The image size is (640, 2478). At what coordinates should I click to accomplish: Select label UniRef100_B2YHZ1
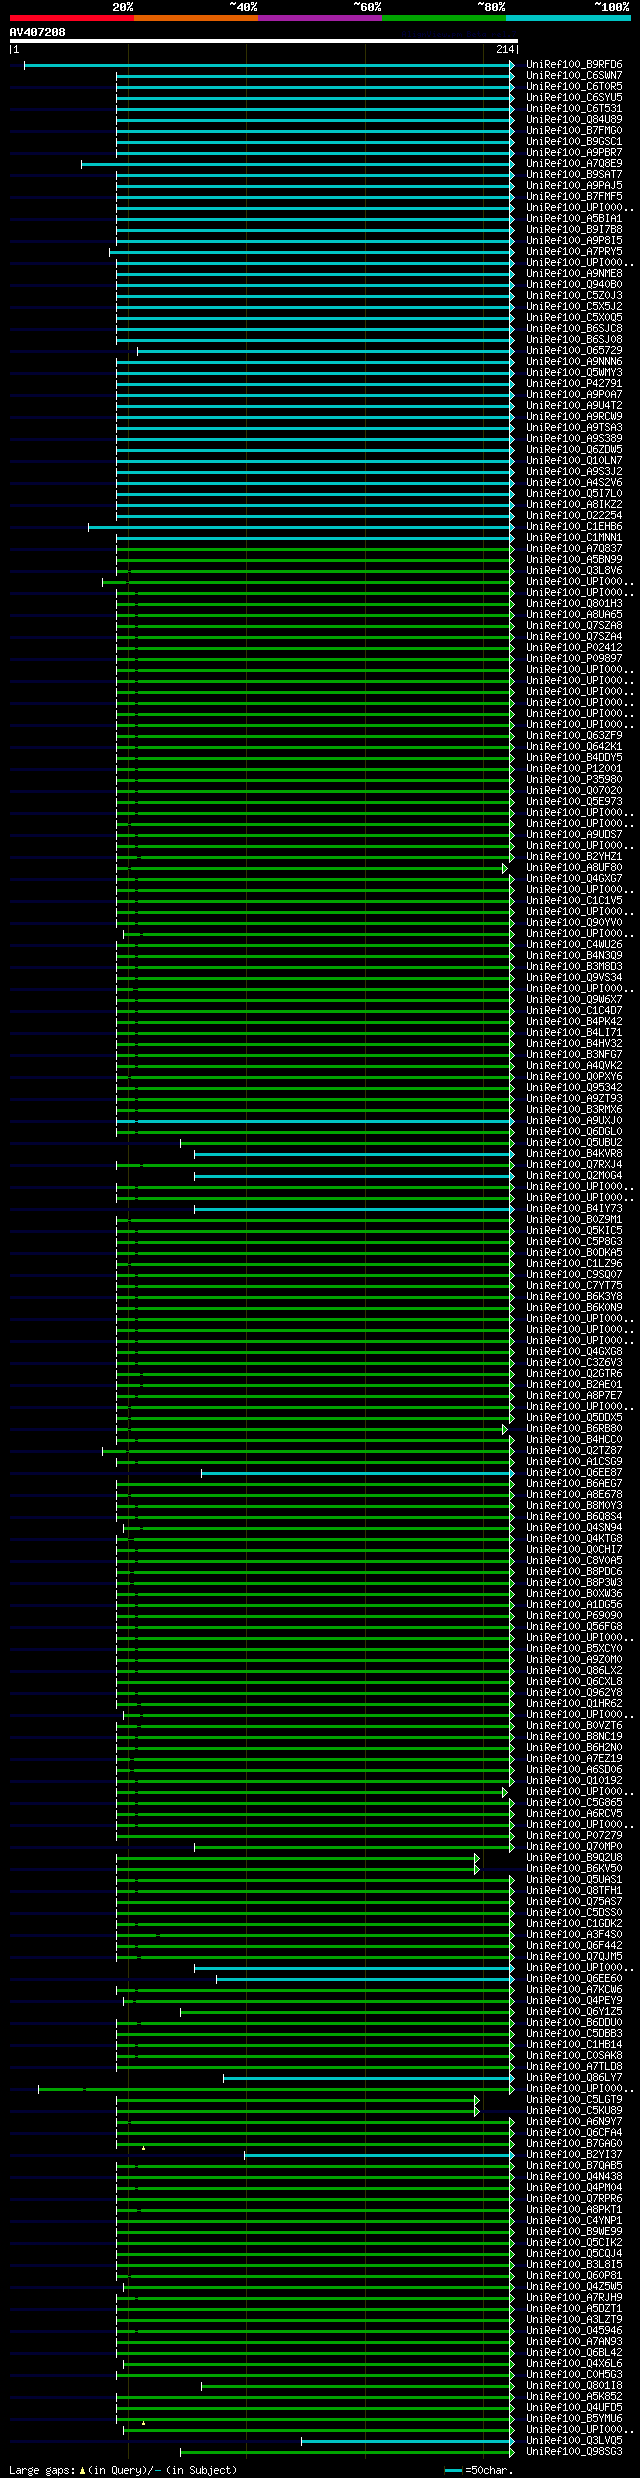pyautogui.click(x=574, y=857)
